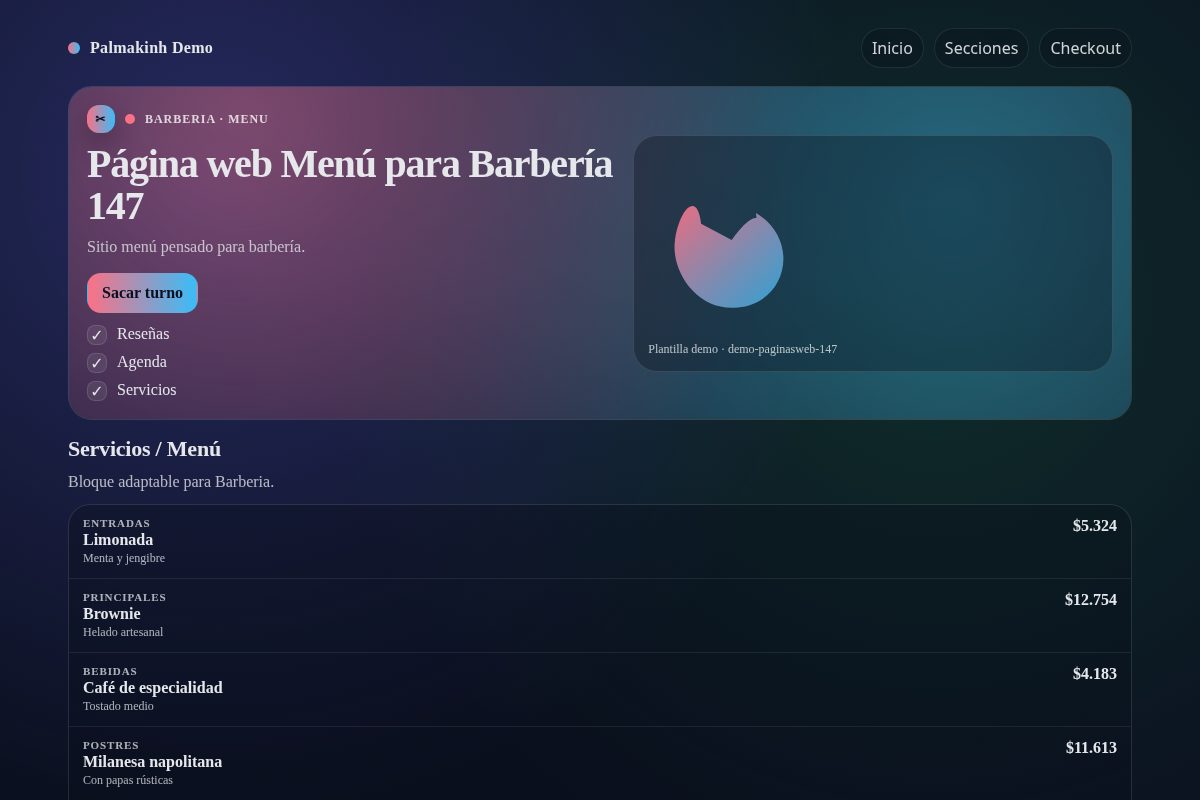Click the demo-paginasweb-147 caption text
Image resolution: width=1200 pixels, height=800 pixels.
[742, 349]
